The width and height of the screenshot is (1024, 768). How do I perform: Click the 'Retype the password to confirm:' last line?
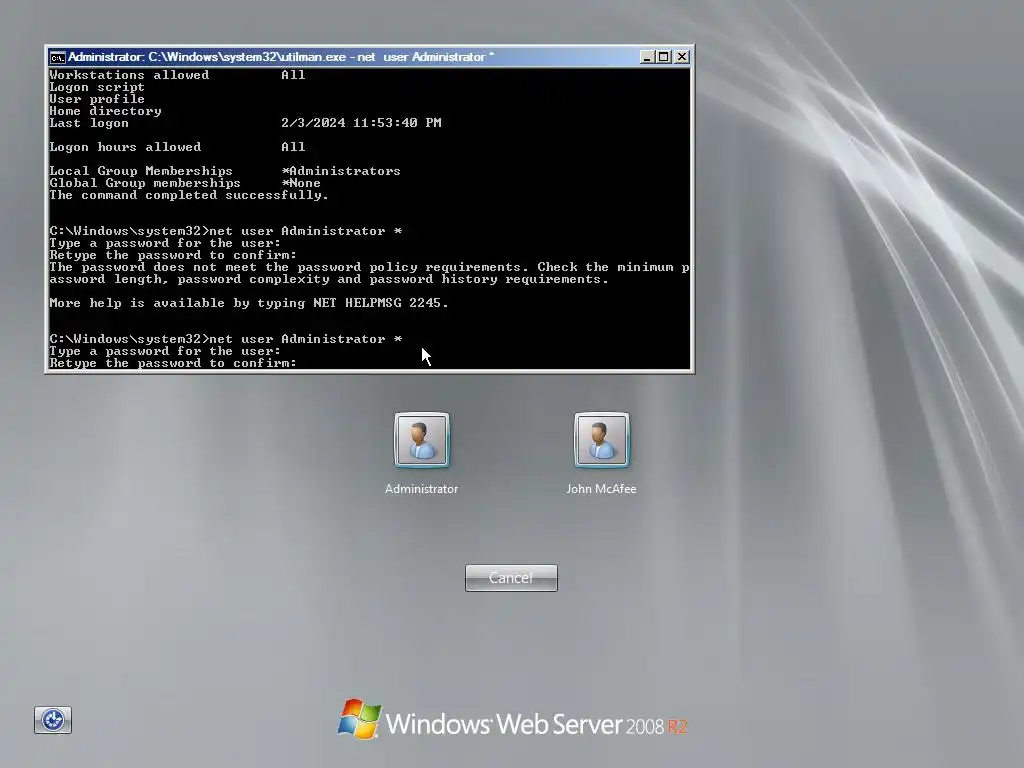(x=173, y=363)
